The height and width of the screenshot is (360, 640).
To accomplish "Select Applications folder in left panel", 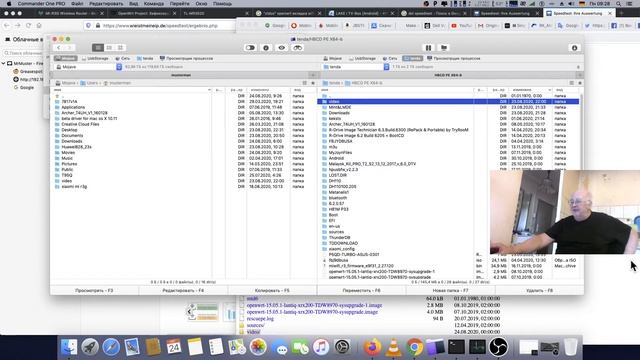I will (73, 107).
